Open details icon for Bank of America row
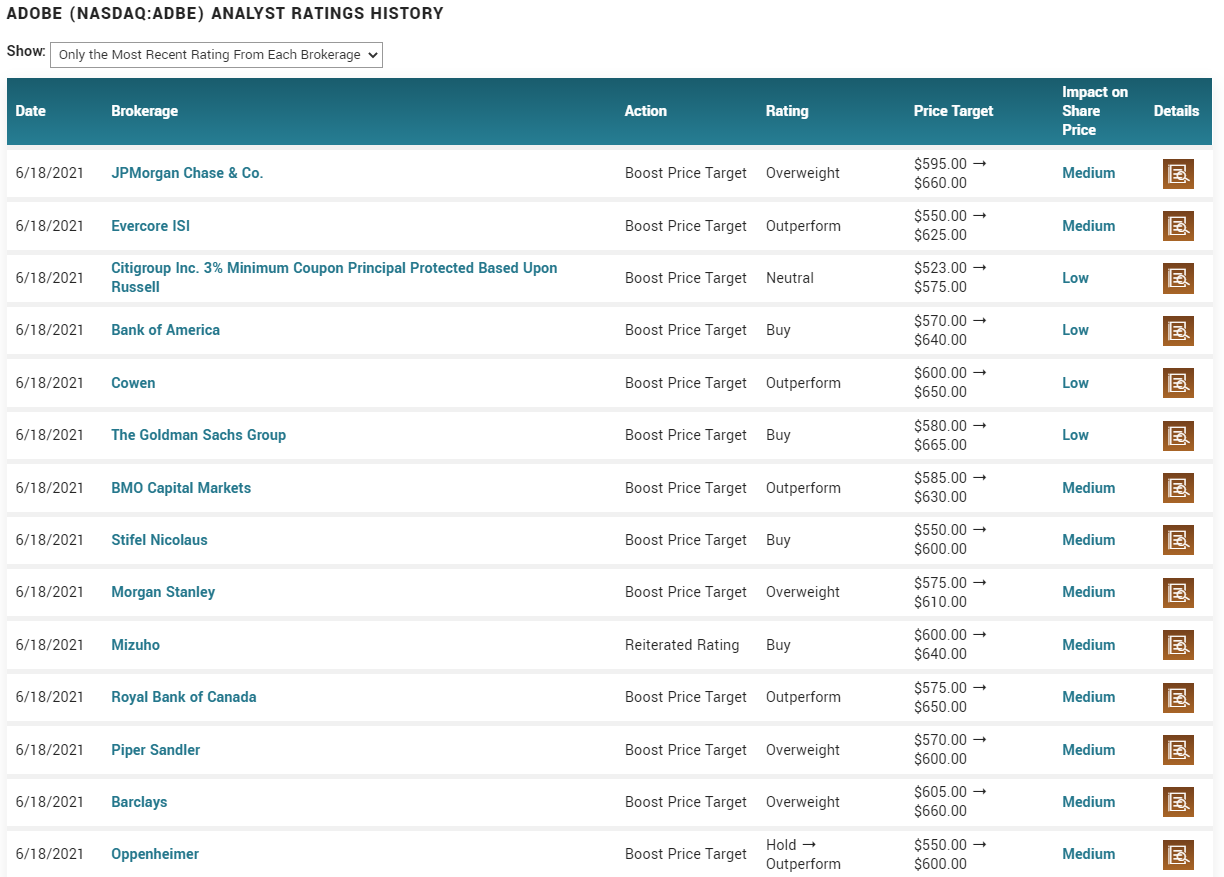 click(x=1178, y=331)
